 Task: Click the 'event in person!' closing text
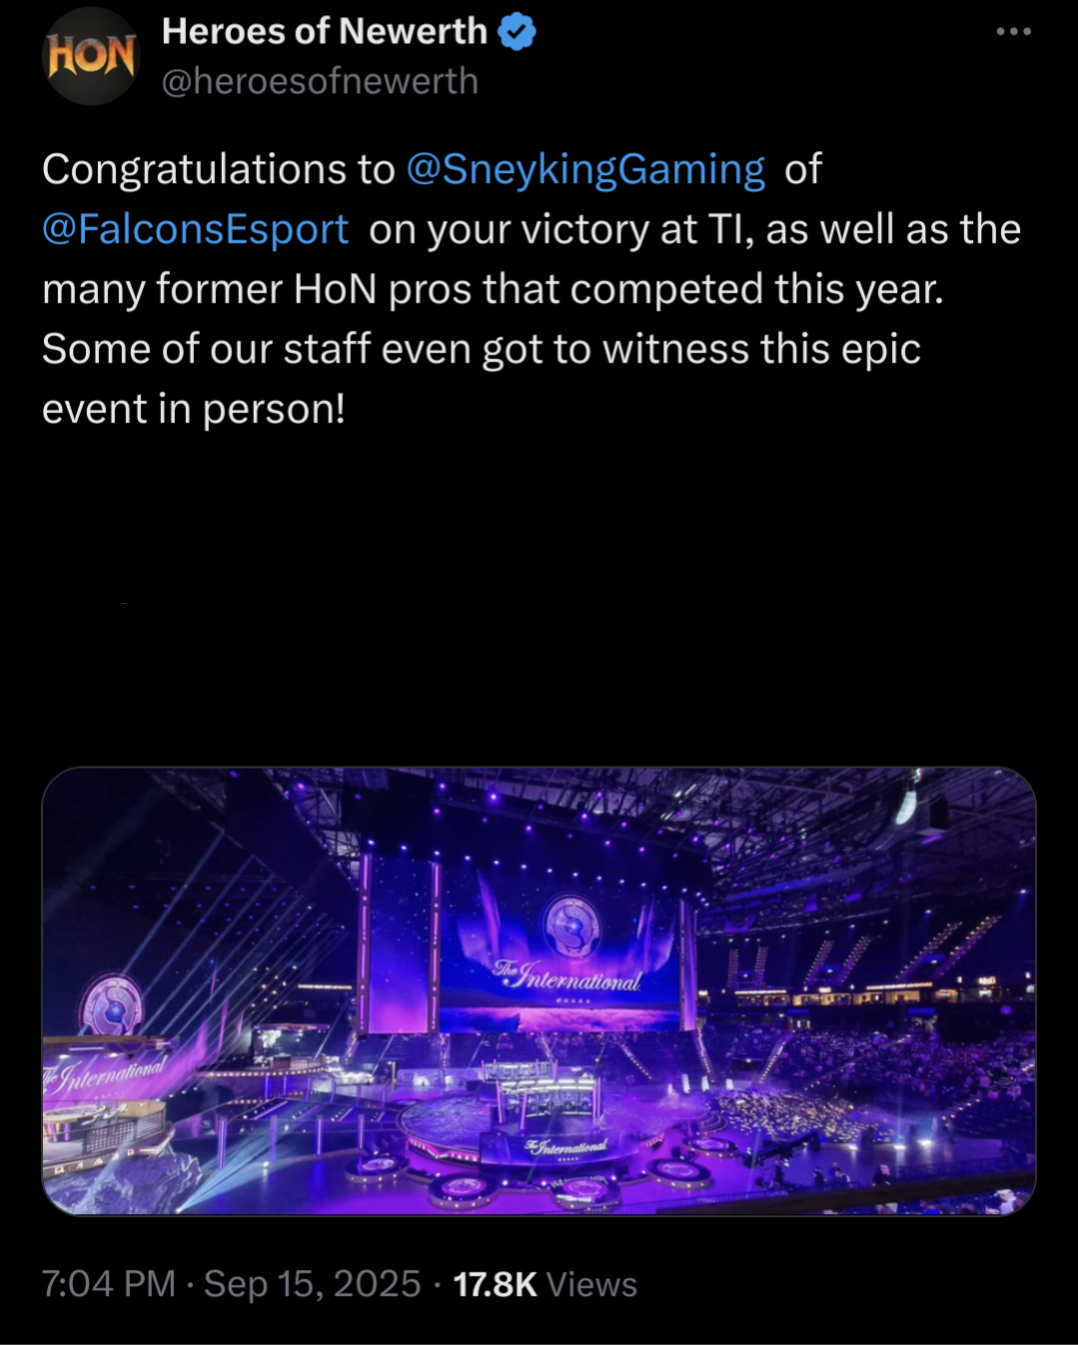click(194, 409)
